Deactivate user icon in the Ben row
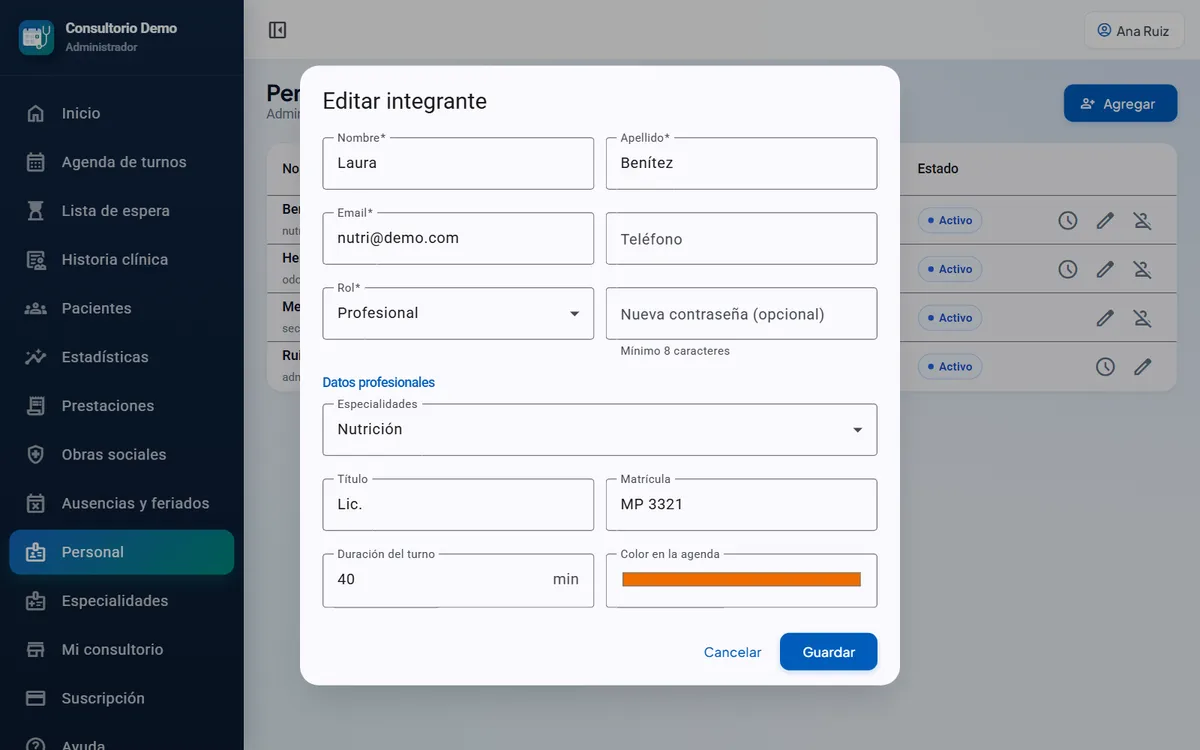 point(1142,220)
